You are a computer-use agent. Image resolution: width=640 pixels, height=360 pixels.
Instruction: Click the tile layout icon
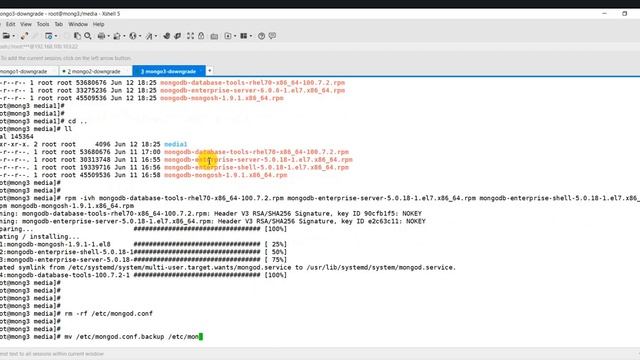(x=244, y=36)
